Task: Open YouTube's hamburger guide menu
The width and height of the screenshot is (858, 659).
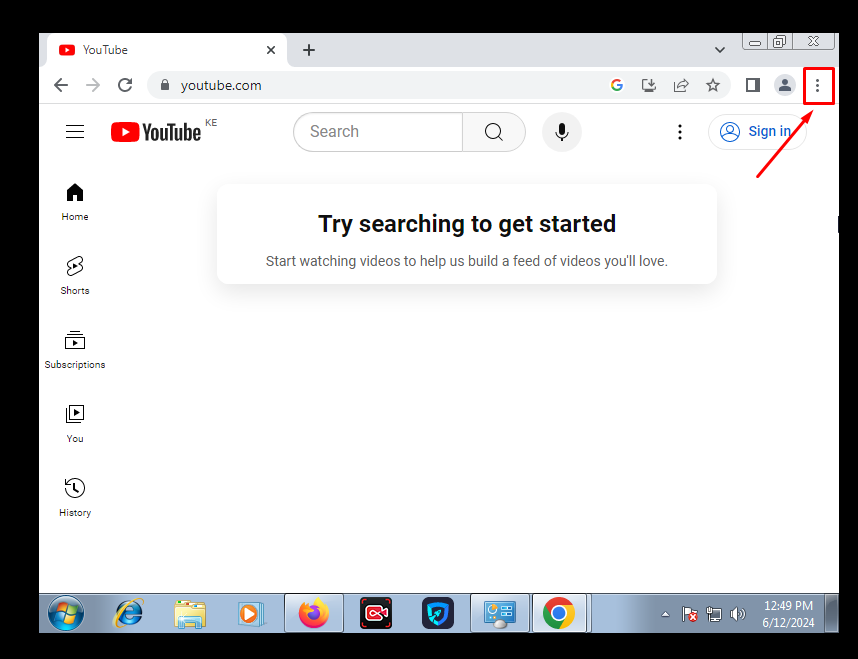Action: pyautogui.click(x=75, y=132)
